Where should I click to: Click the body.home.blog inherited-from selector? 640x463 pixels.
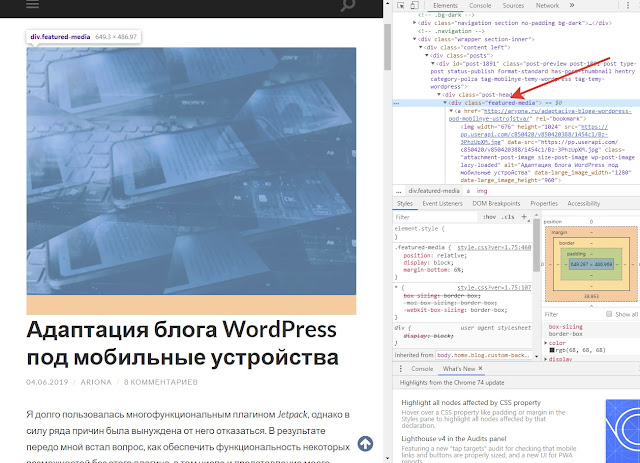(484, 355)
